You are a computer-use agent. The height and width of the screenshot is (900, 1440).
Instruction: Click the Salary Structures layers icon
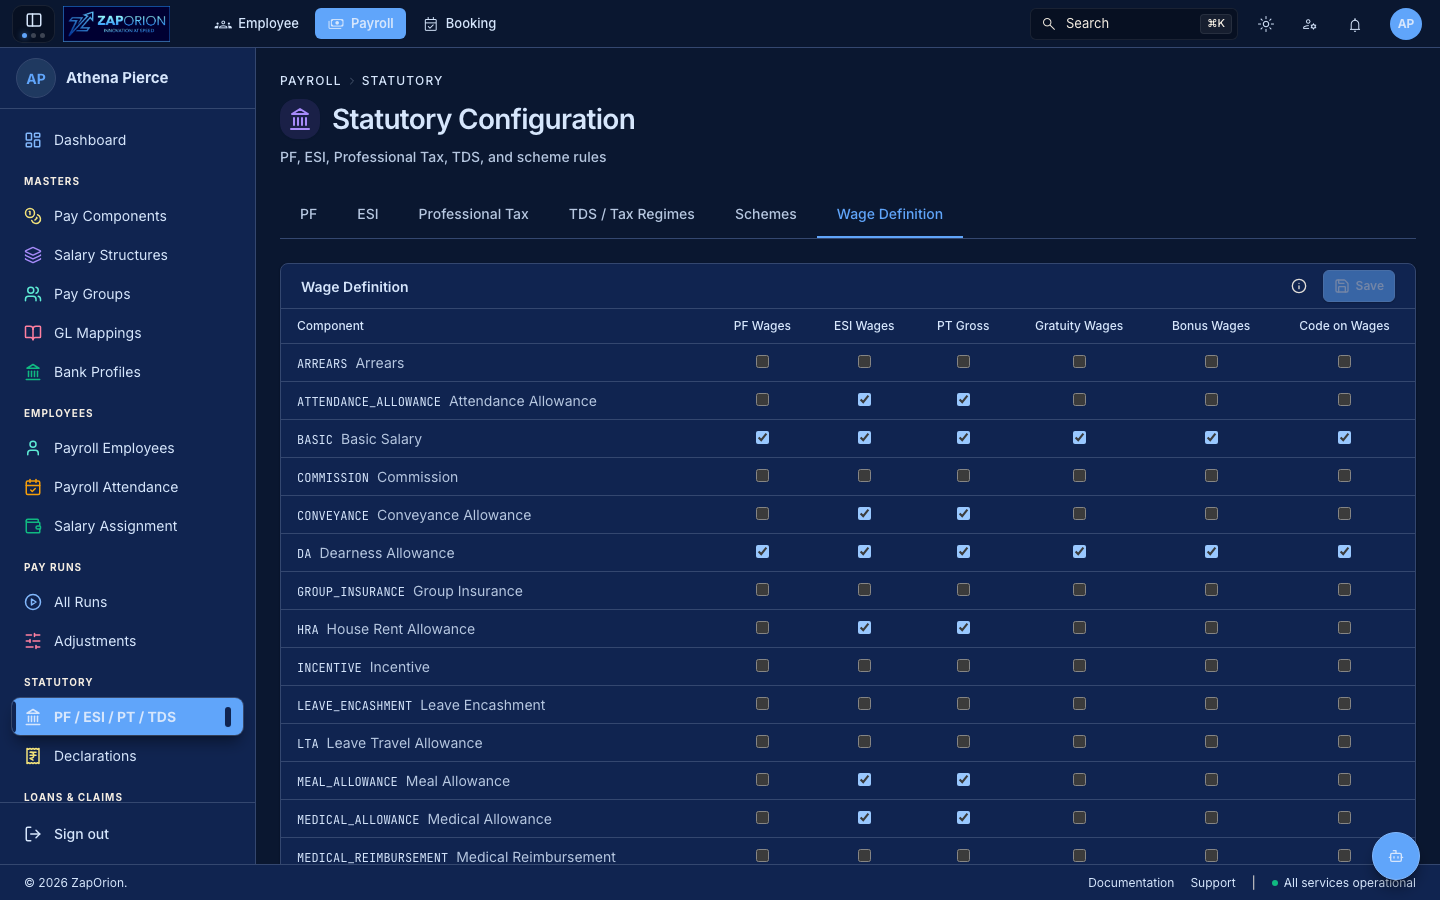coord(33,255)
